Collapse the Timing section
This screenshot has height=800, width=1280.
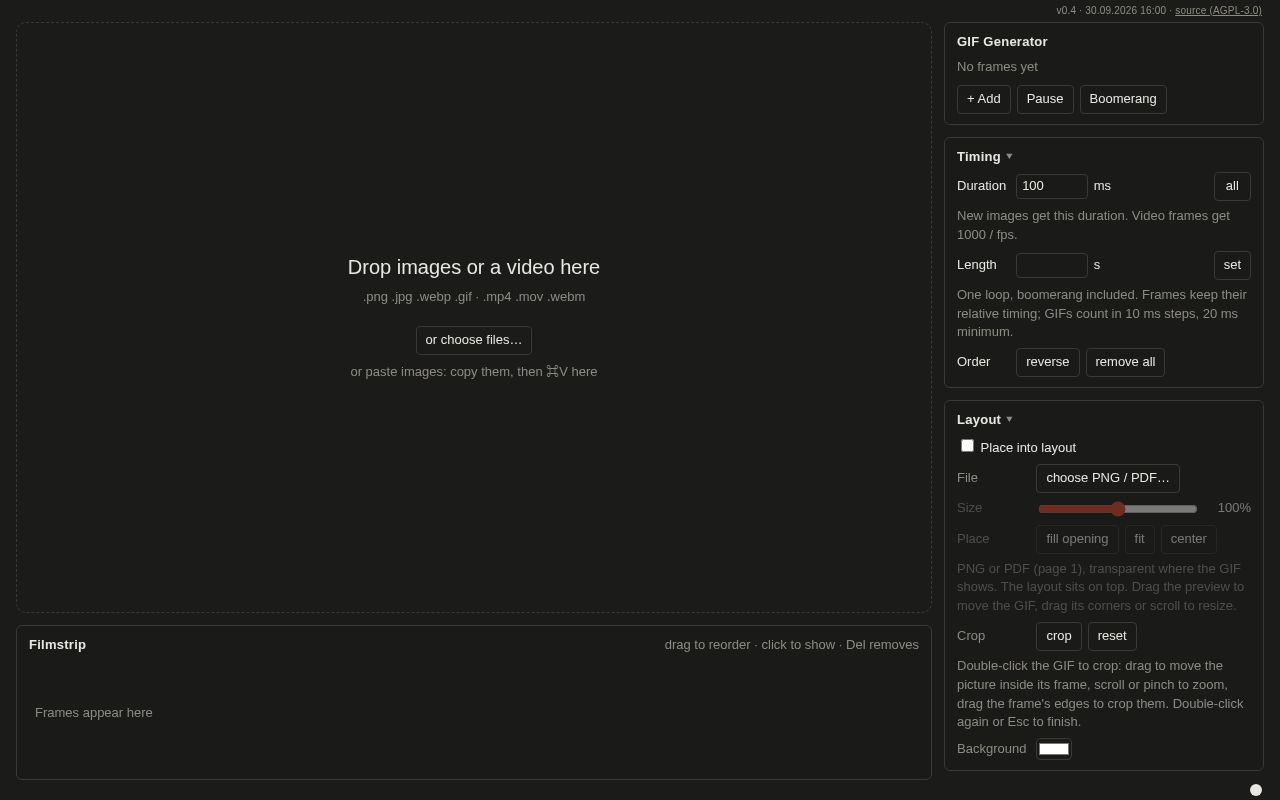point(985,156)
